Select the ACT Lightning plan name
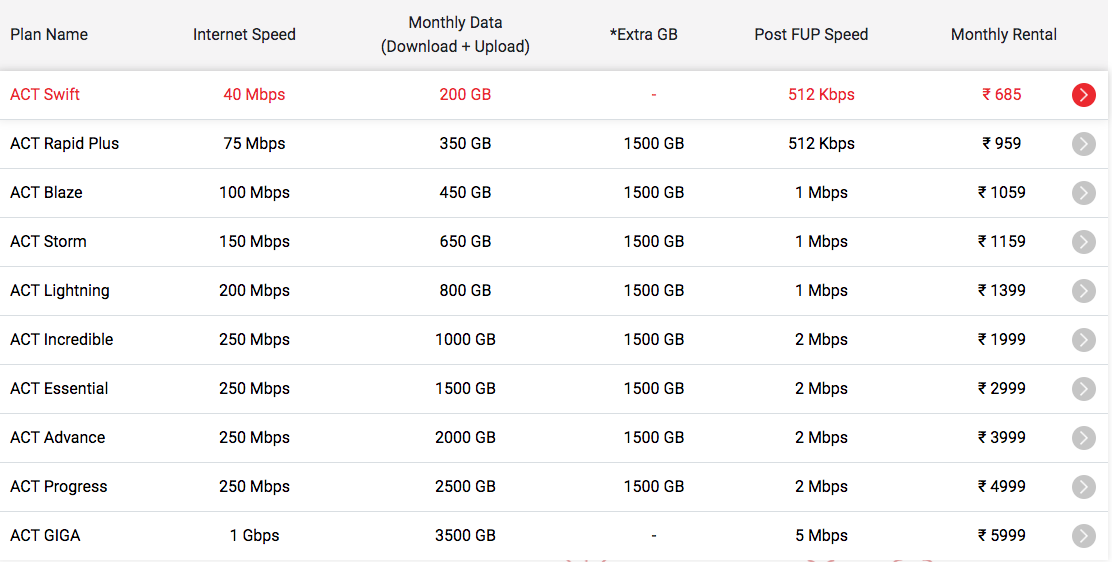 60,290
